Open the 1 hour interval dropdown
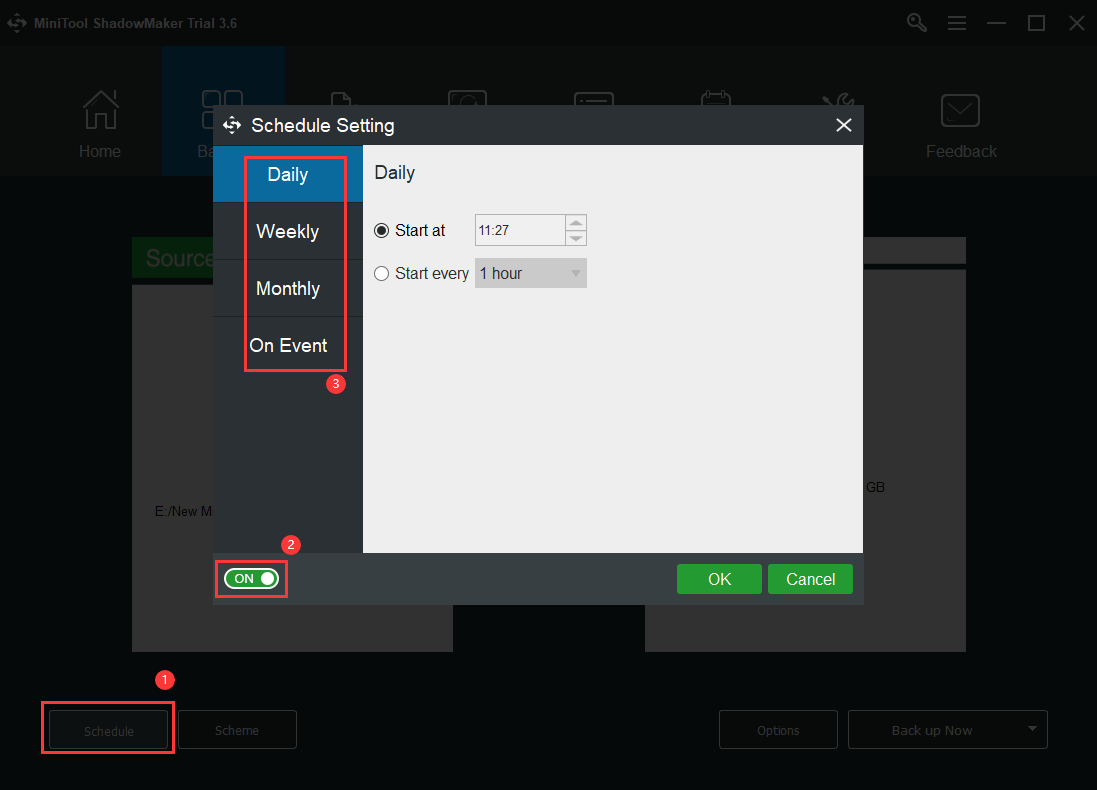This screenshot has width=1097, height=790. (530, 273)
